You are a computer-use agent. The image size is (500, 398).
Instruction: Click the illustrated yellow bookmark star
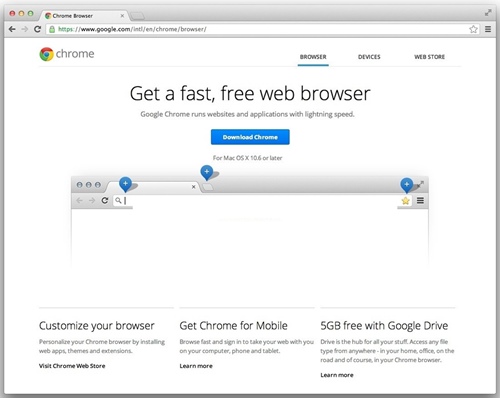405,201
